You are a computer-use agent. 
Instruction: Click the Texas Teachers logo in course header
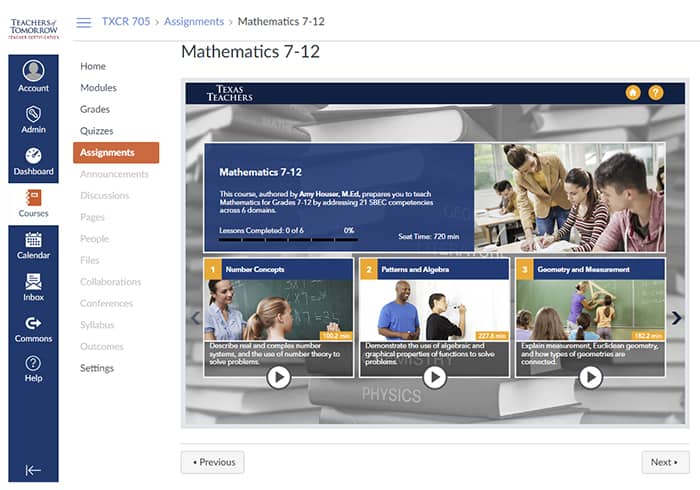tap(229, 93)
